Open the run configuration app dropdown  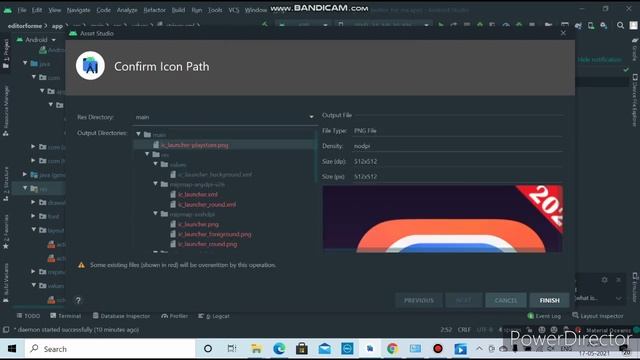303,25
